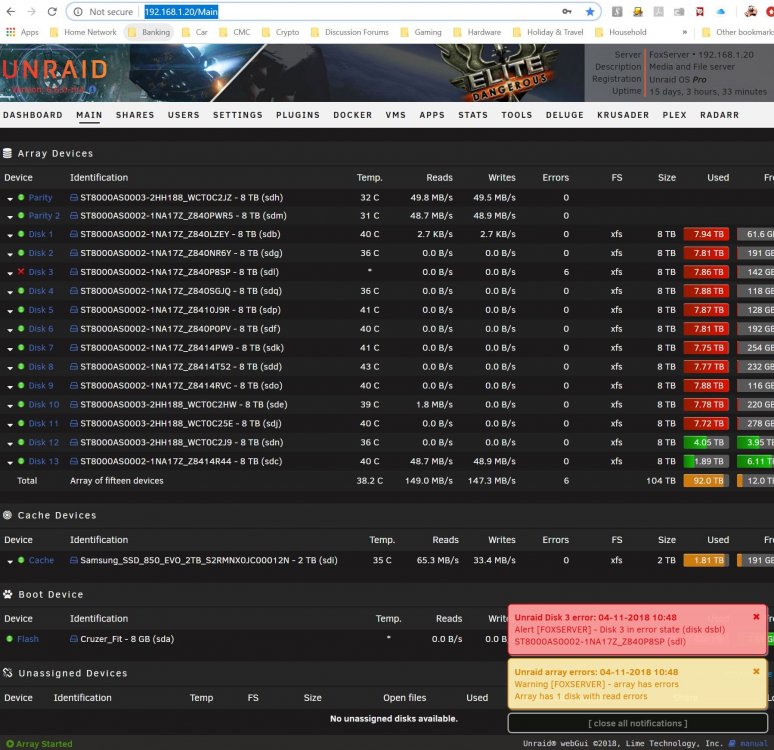Click the Boot Device paw icon
This screenshot has height=750, width=774.
pos(7,594)
